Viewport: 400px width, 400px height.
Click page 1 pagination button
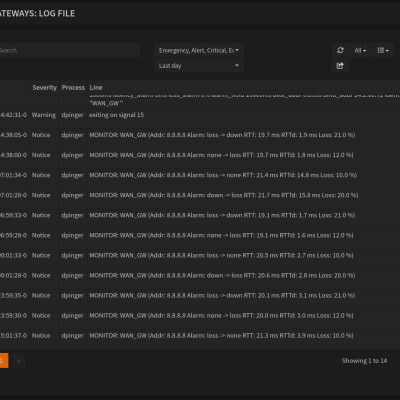coord(3,361)
